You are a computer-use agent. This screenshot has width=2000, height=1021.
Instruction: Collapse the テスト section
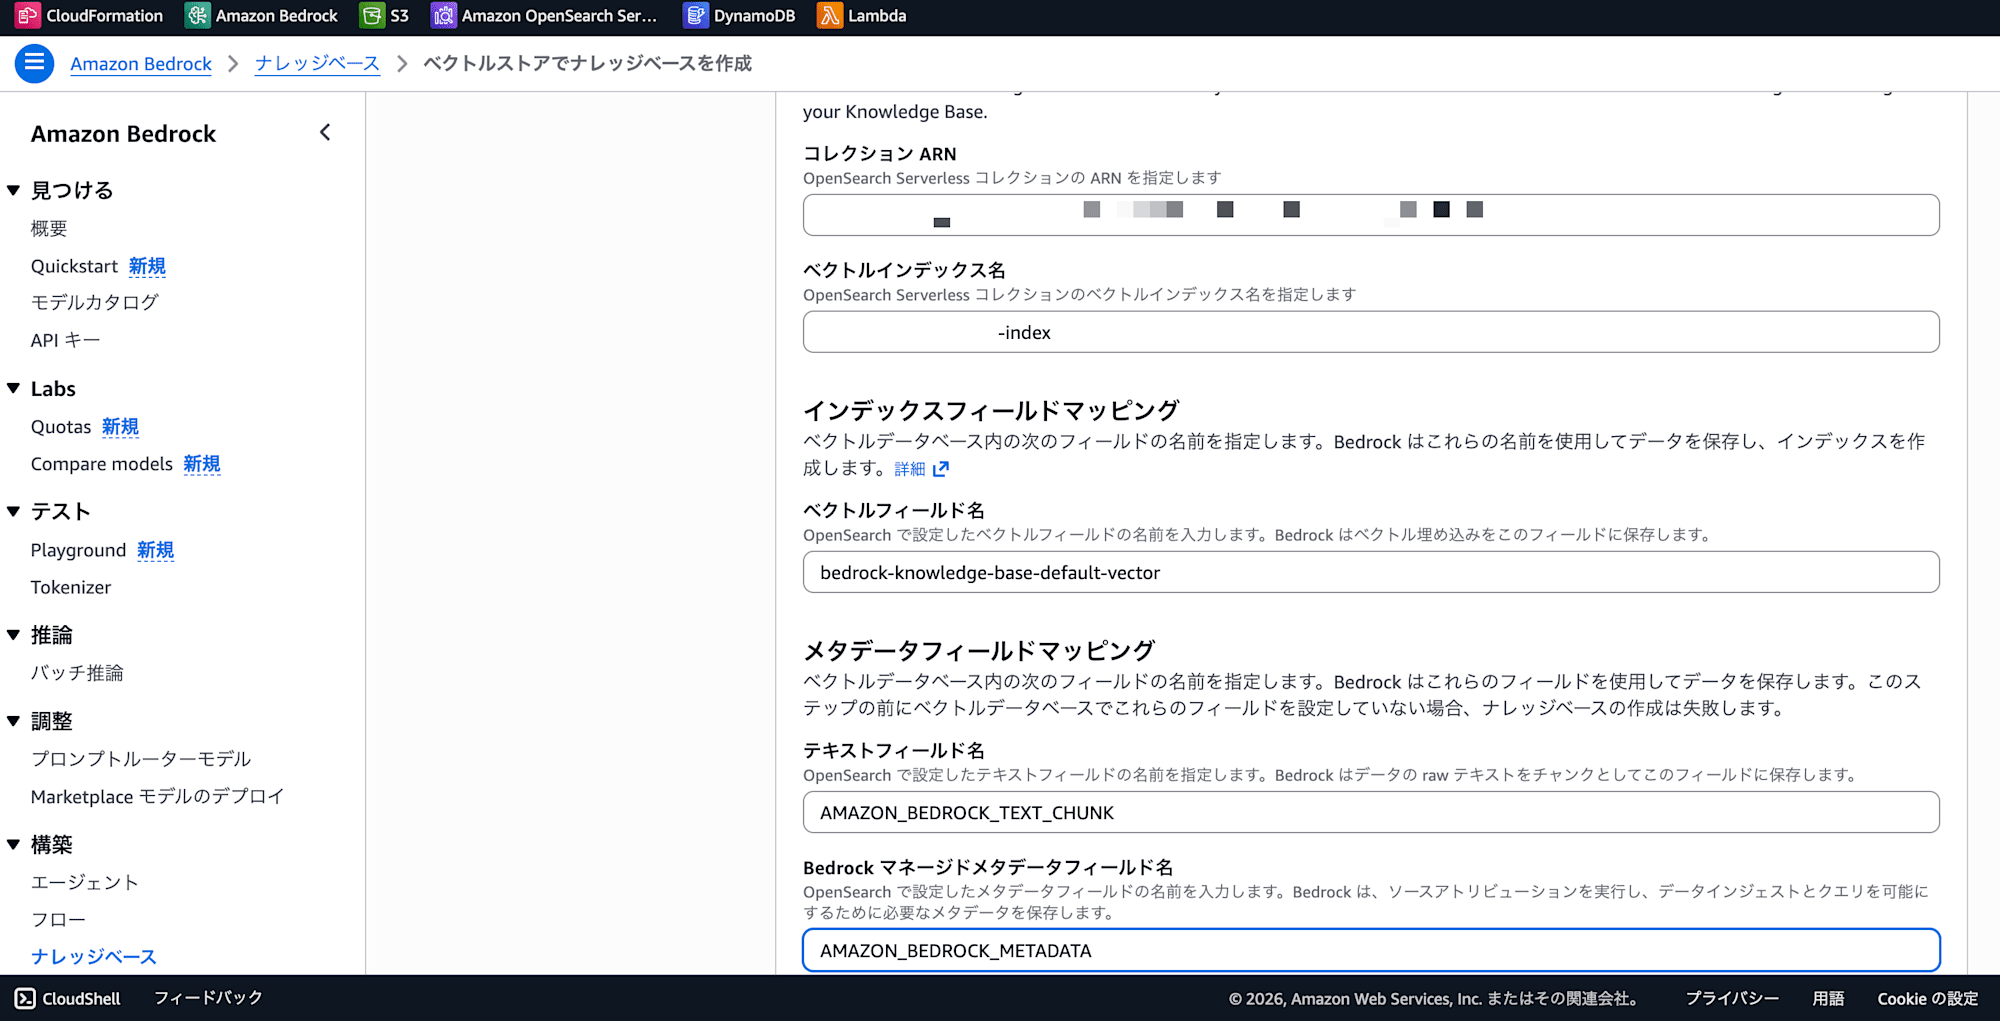[x=14, y=511]
